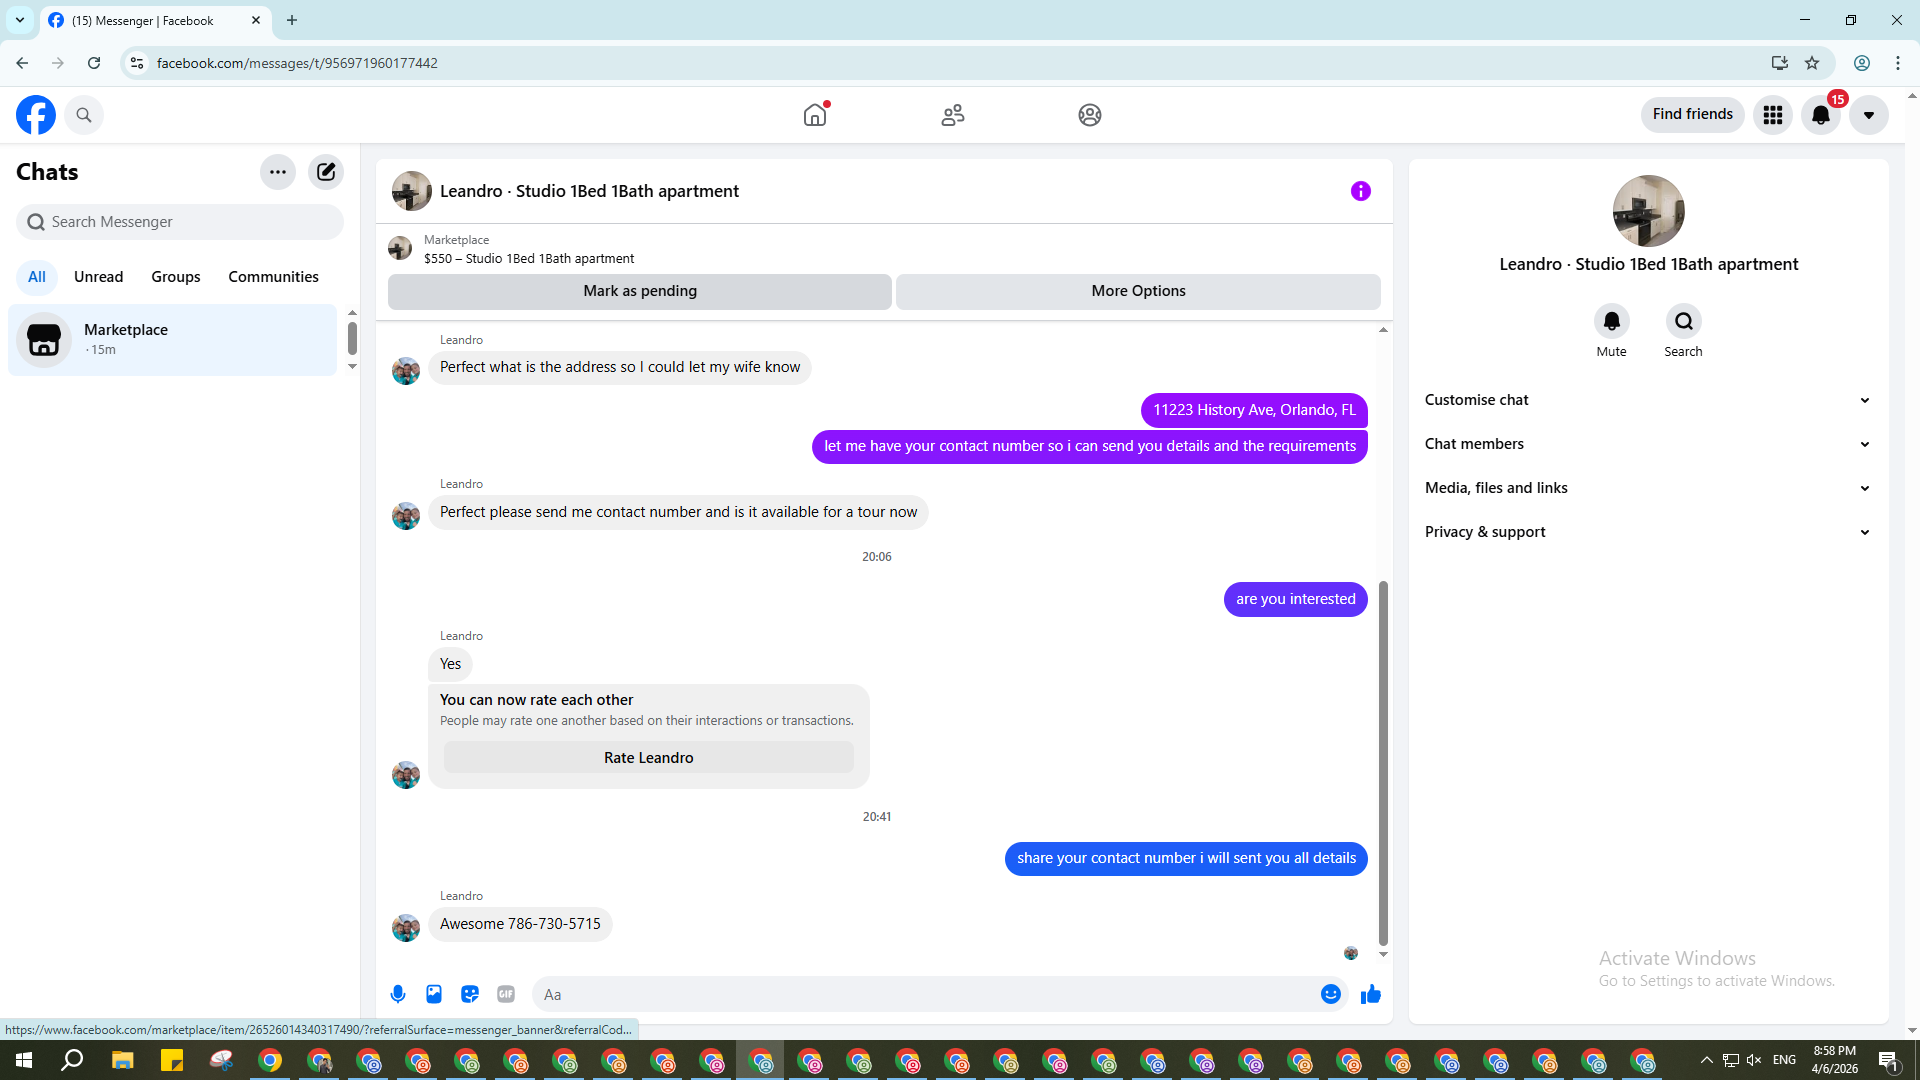
Task: Open the Groups icon in top navigation
Action: coord(1090,115)
